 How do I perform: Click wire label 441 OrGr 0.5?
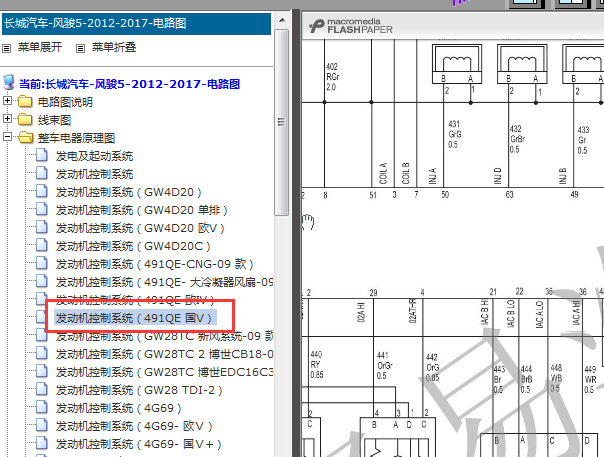(384, 365)
